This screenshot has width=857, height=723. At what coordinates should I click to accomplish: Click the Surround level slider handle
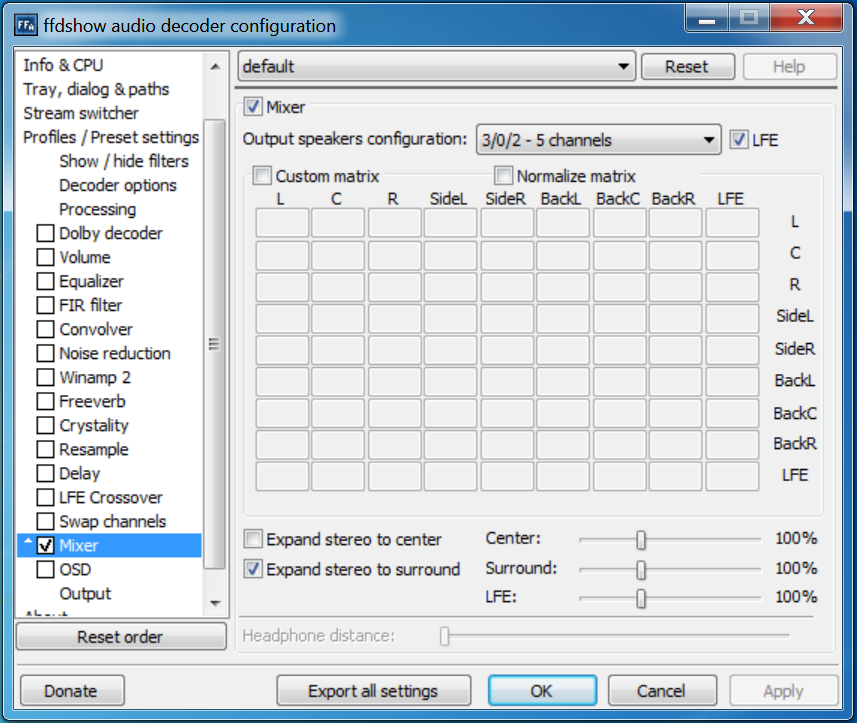click(641, 569)
